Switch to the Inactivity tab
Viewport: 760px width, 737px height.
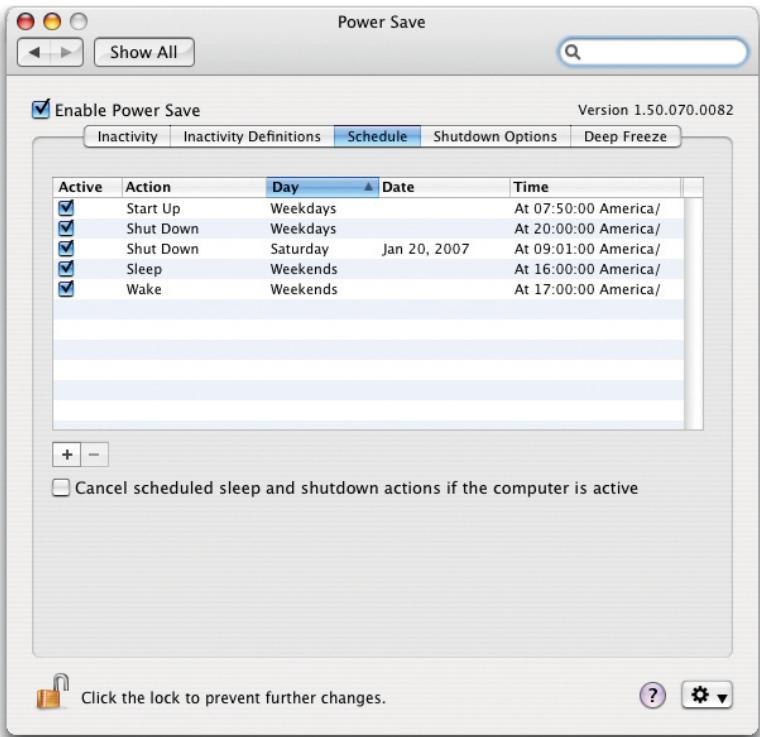pyautogui.click(x=127, y=137)
